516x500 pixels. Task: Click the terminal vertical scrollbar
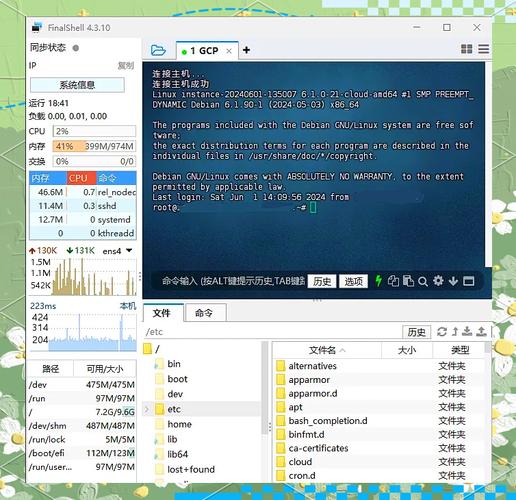click(x=488, y=164)
